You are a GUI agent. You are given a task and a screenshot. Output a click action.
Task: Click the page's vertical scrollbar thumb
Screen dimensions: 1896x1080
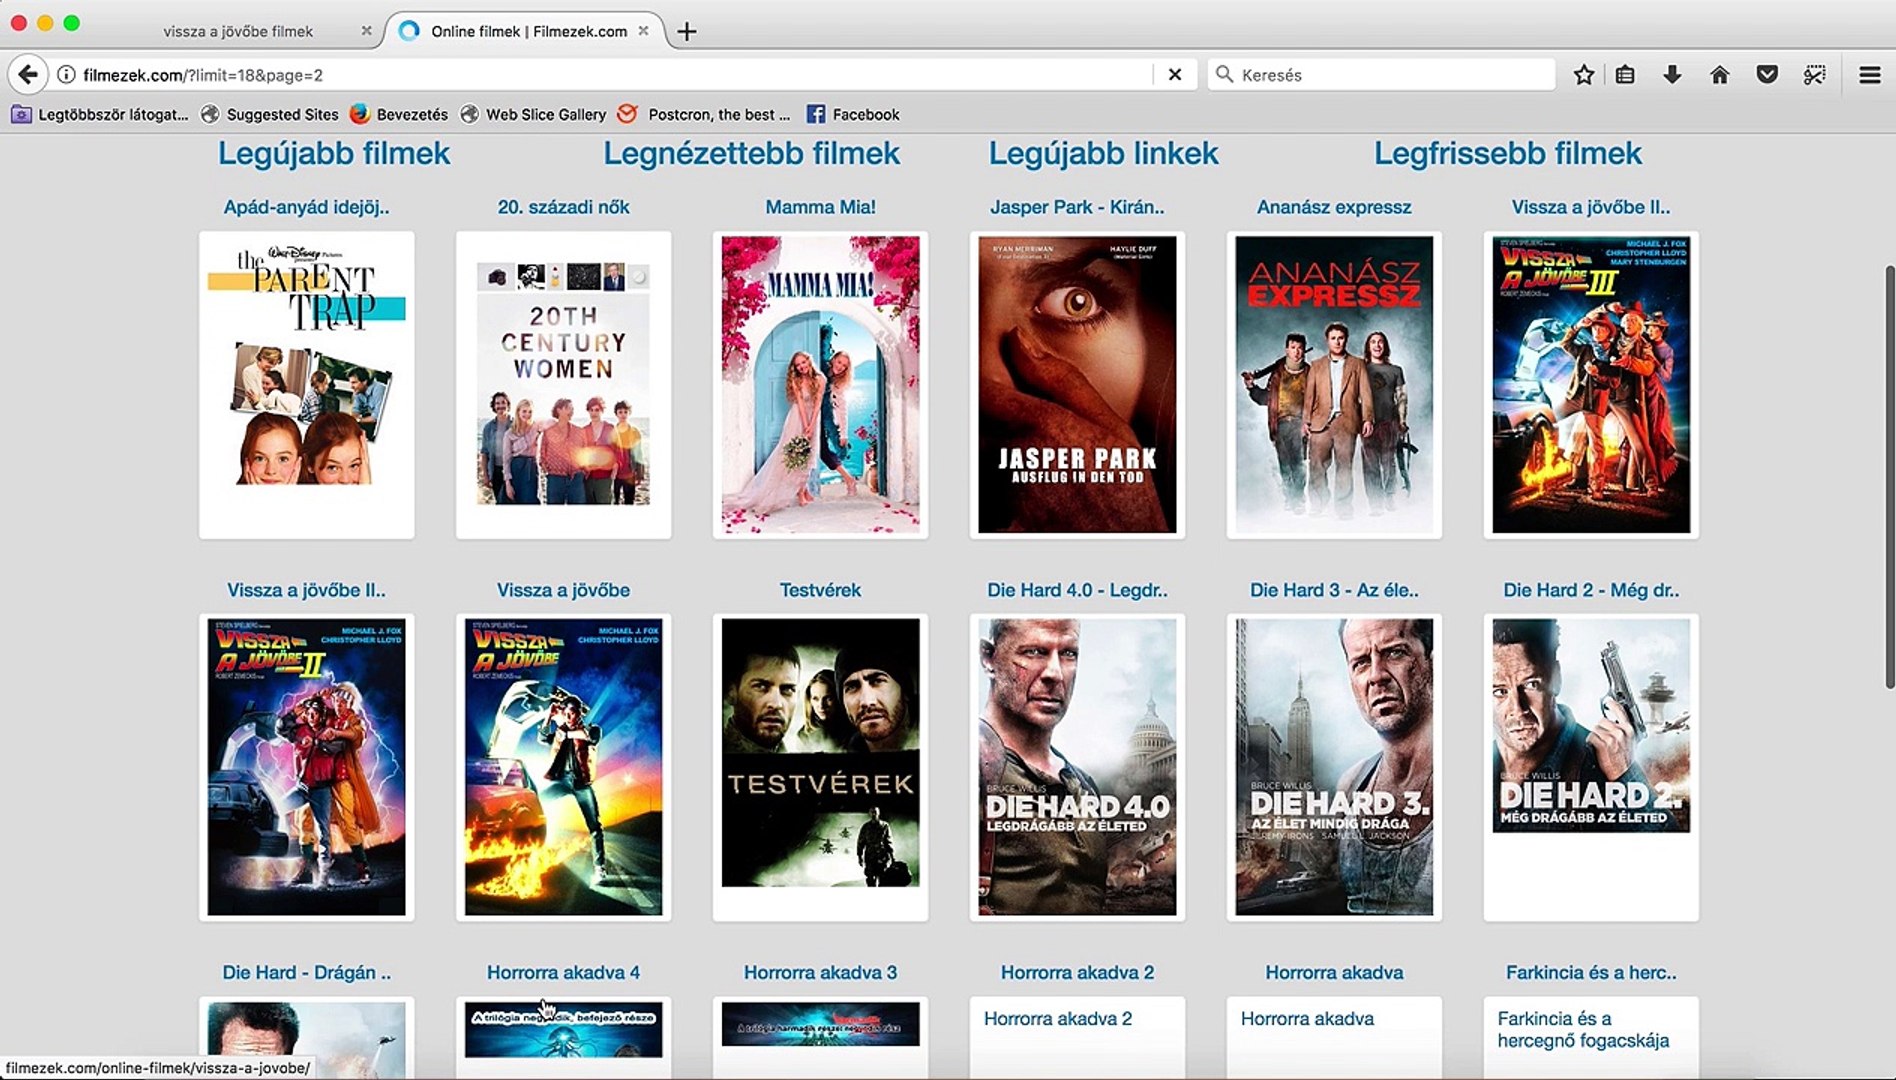click(x=1889, y=476)
